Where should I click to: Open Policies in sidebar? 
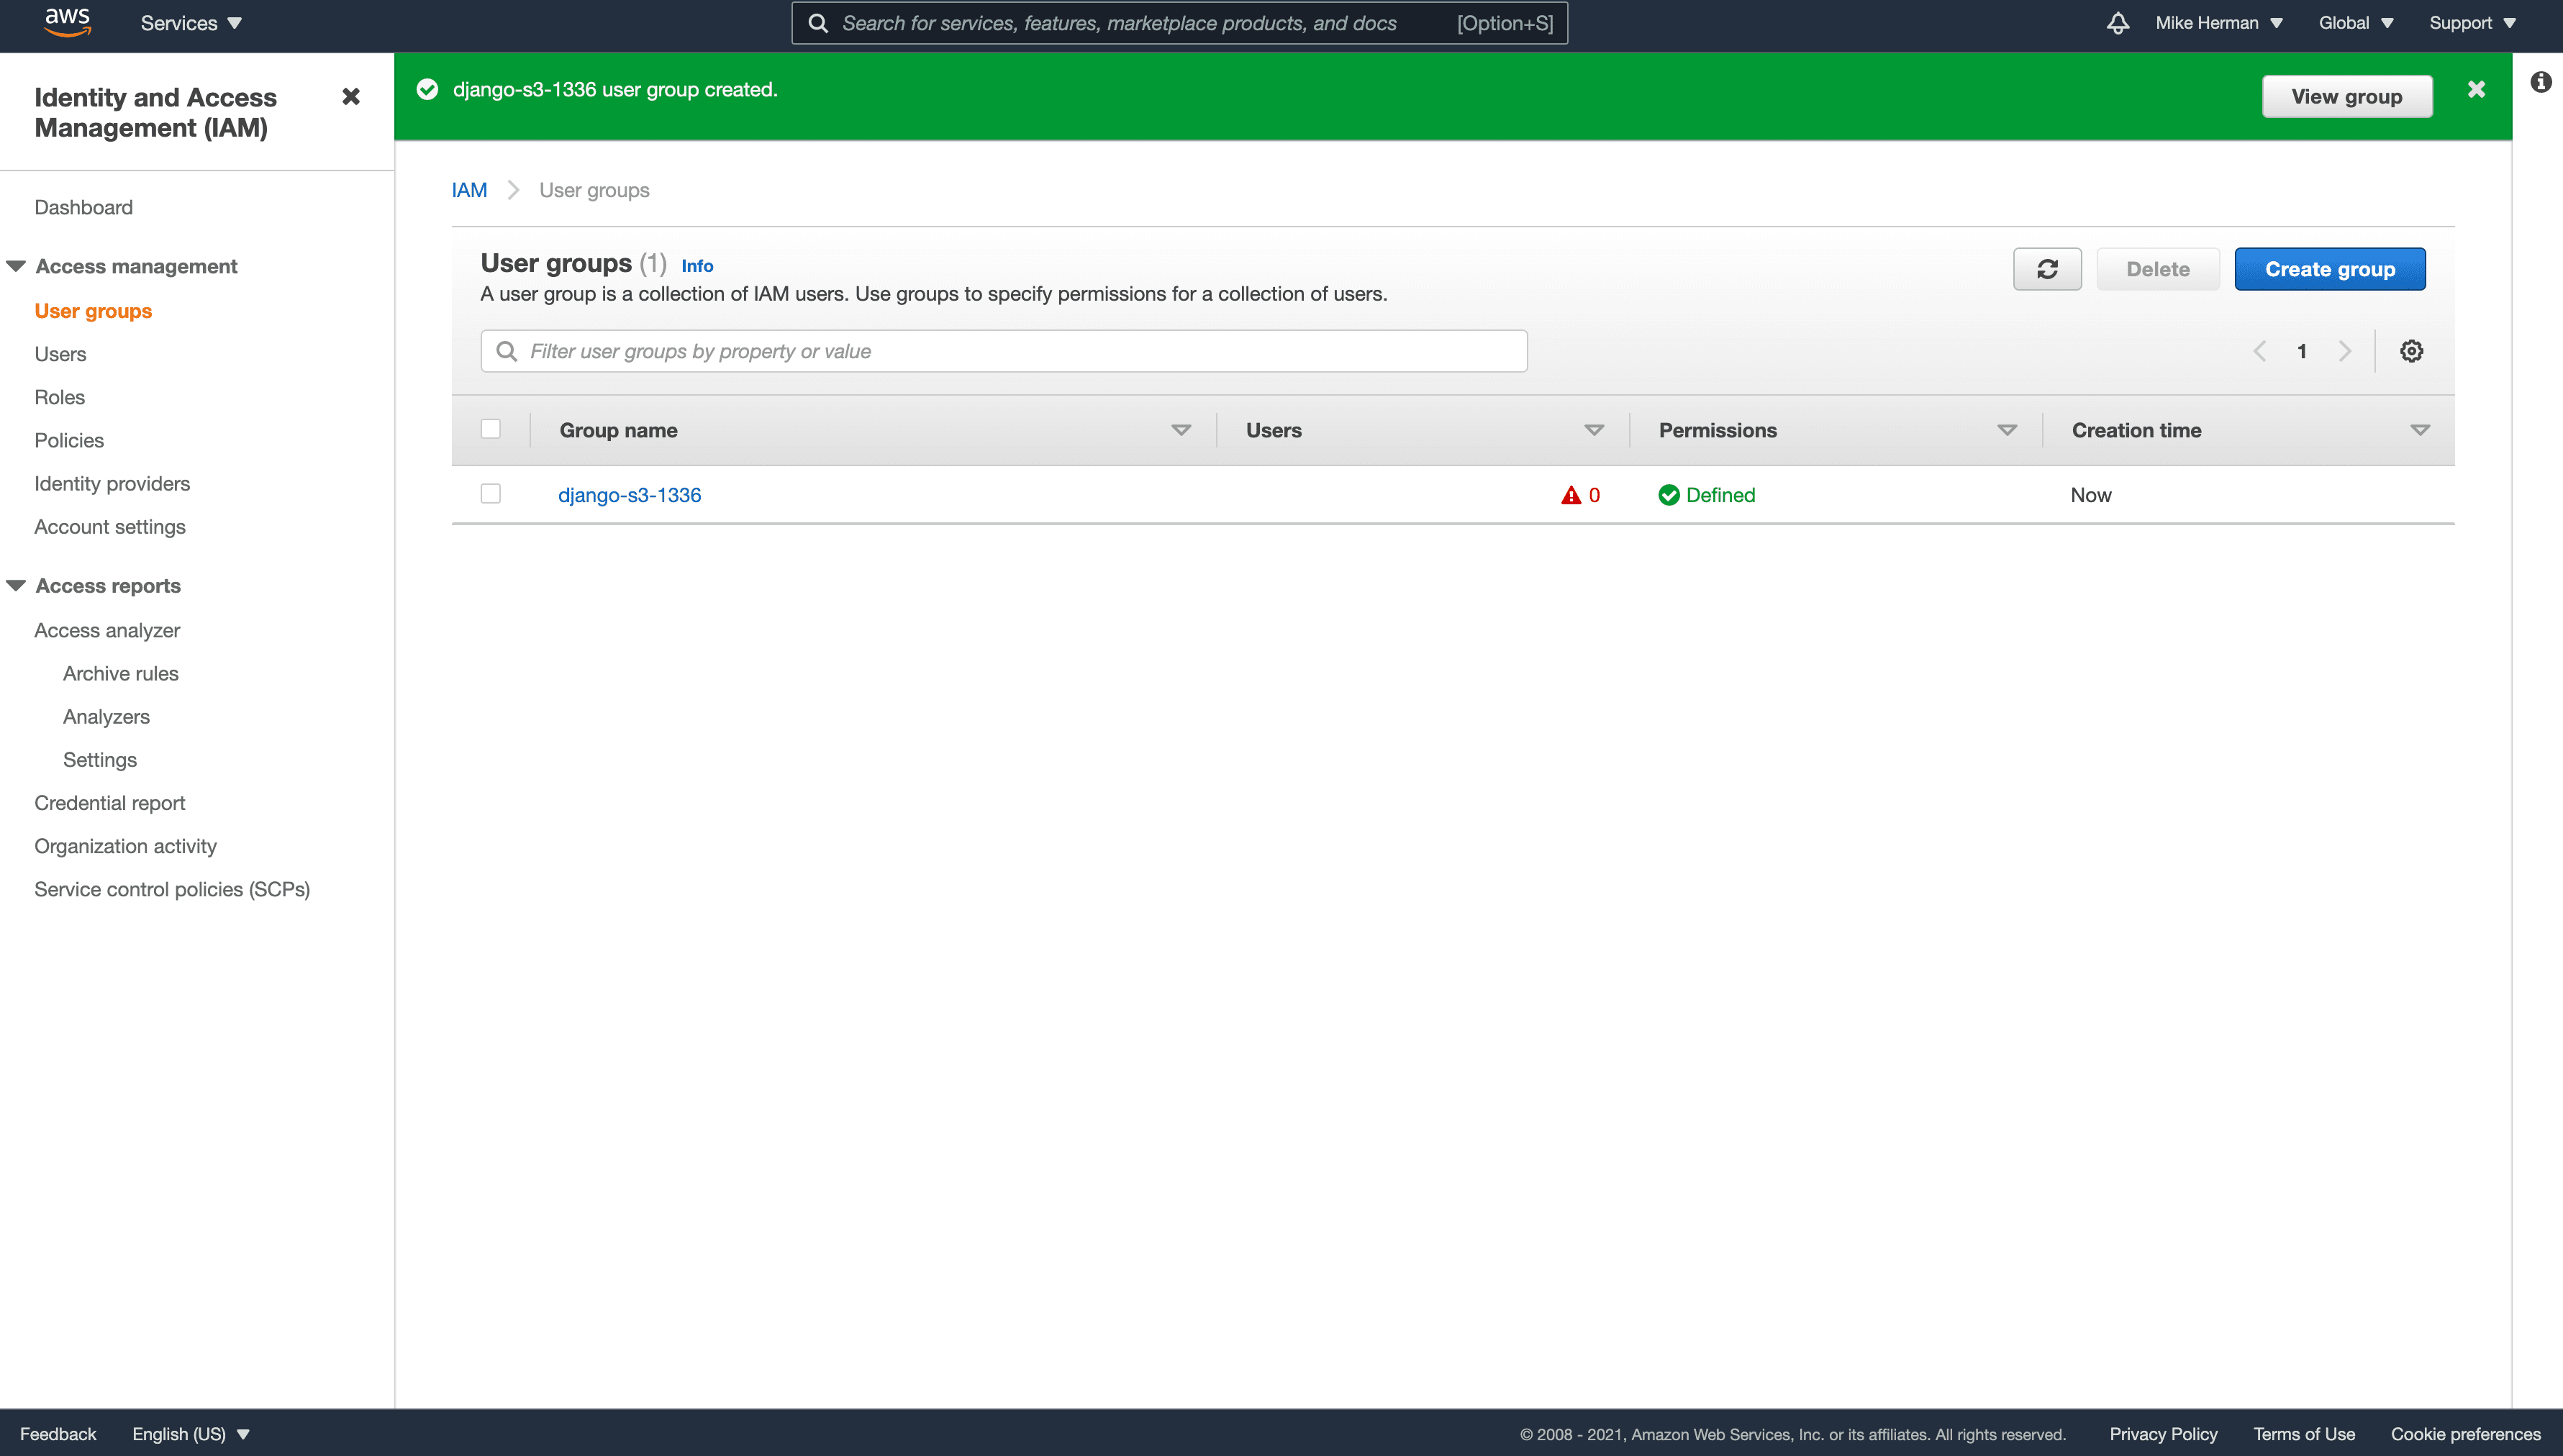pyautogui.click(x=69, y=440)
